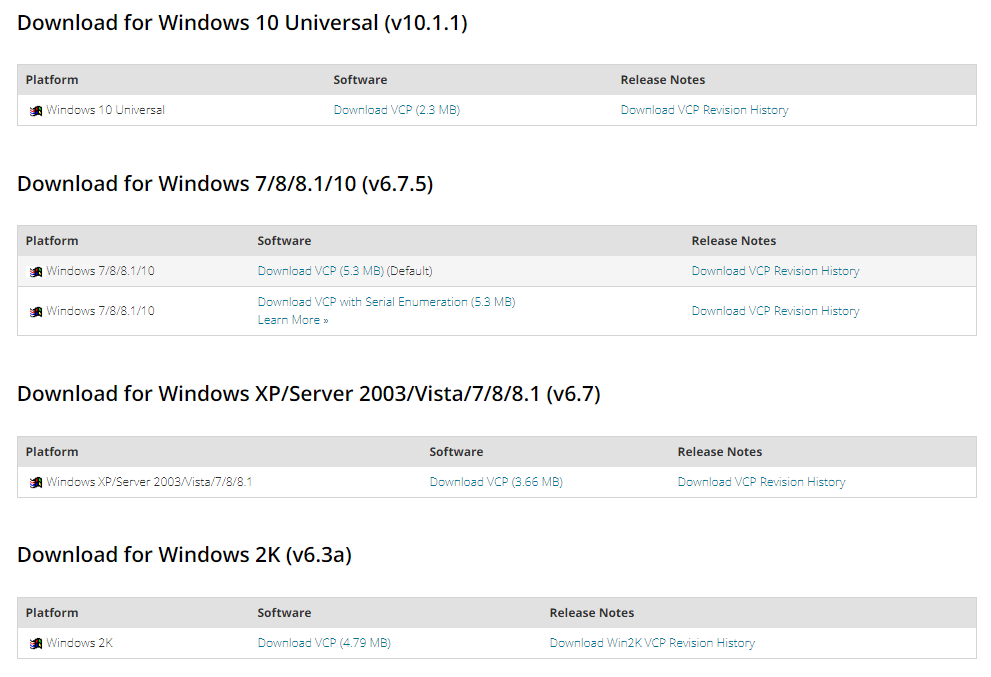Open Revision History link in Serial Enumeration row
Screen dimensions: 991x677
775,311
